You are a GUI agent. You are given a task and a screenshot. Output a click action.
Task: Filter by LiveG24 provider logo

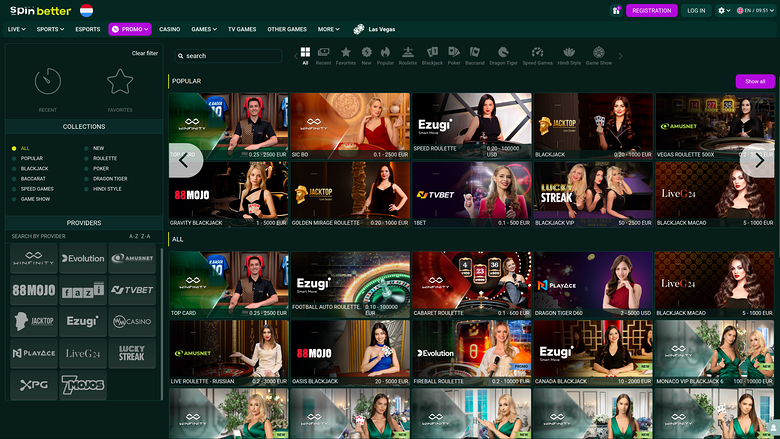coord(83,353)
